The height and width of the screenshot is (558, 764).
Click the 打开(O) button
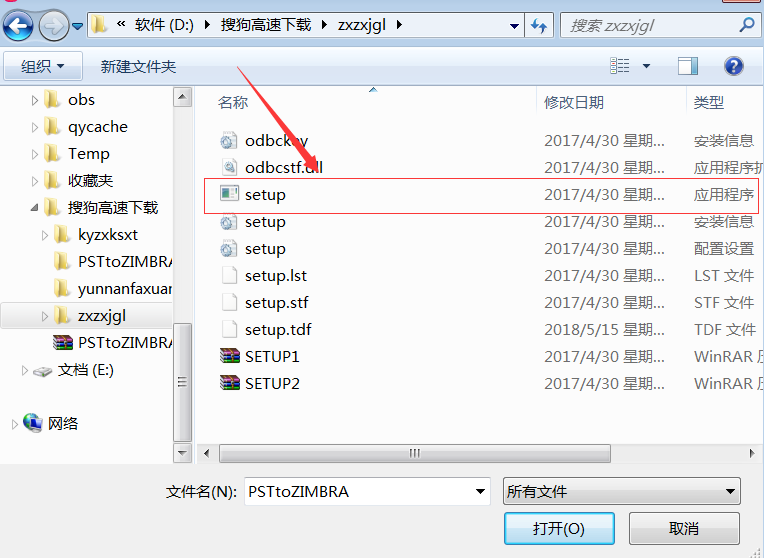point(559,528)
